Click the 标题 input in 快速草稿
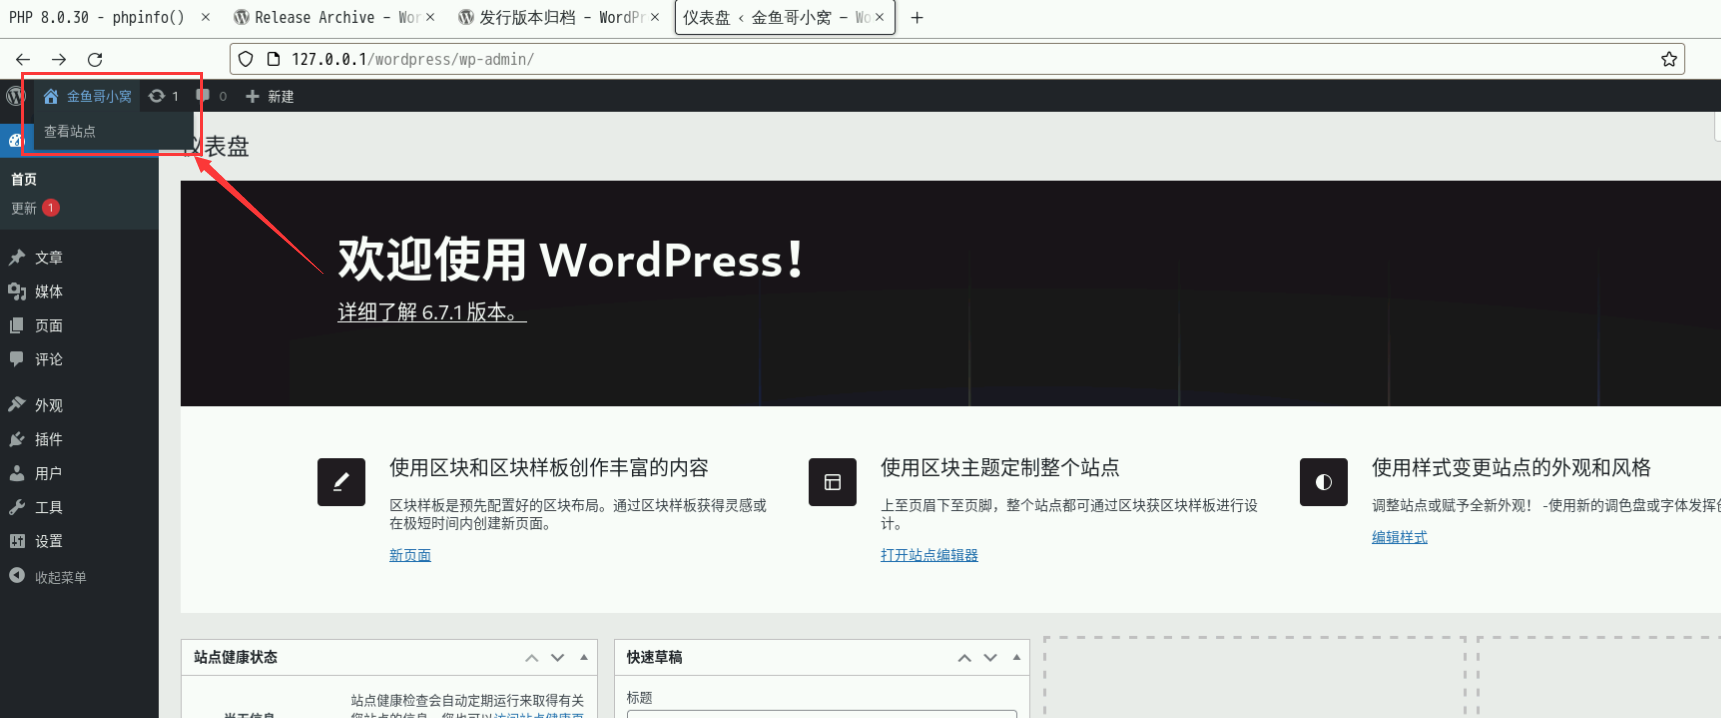This screenshot has width=1721, height=718. [821, 714]
